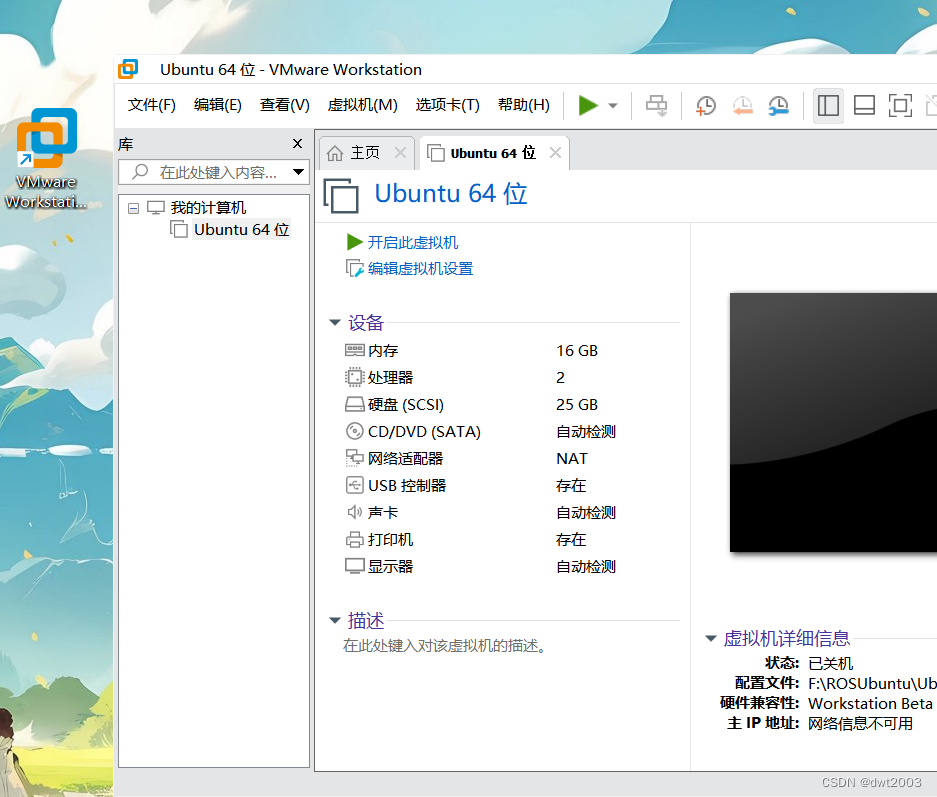Click the 处理器 processor device icon
937x797 pixels.
(x=354, y=377)
